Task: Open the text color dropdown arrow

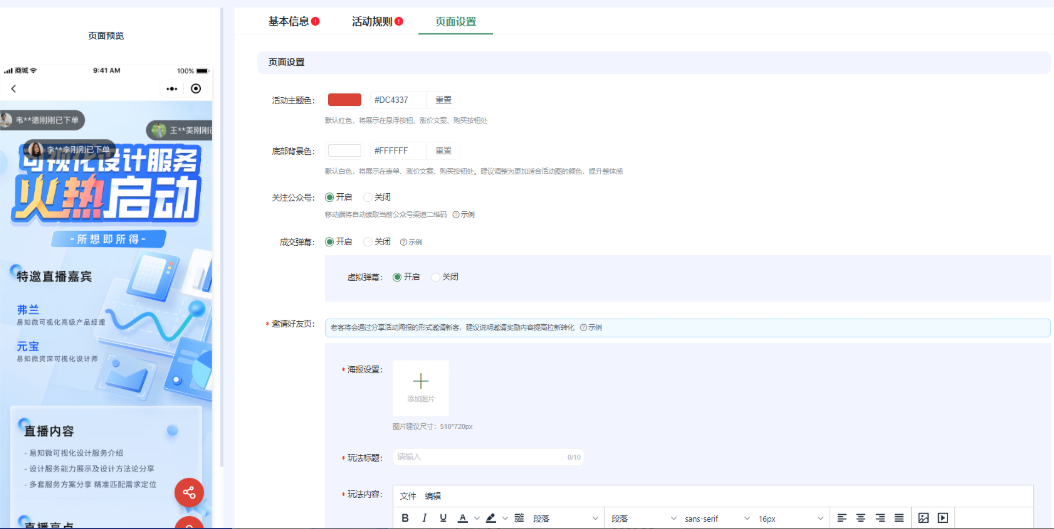Action: coord(476,518)
